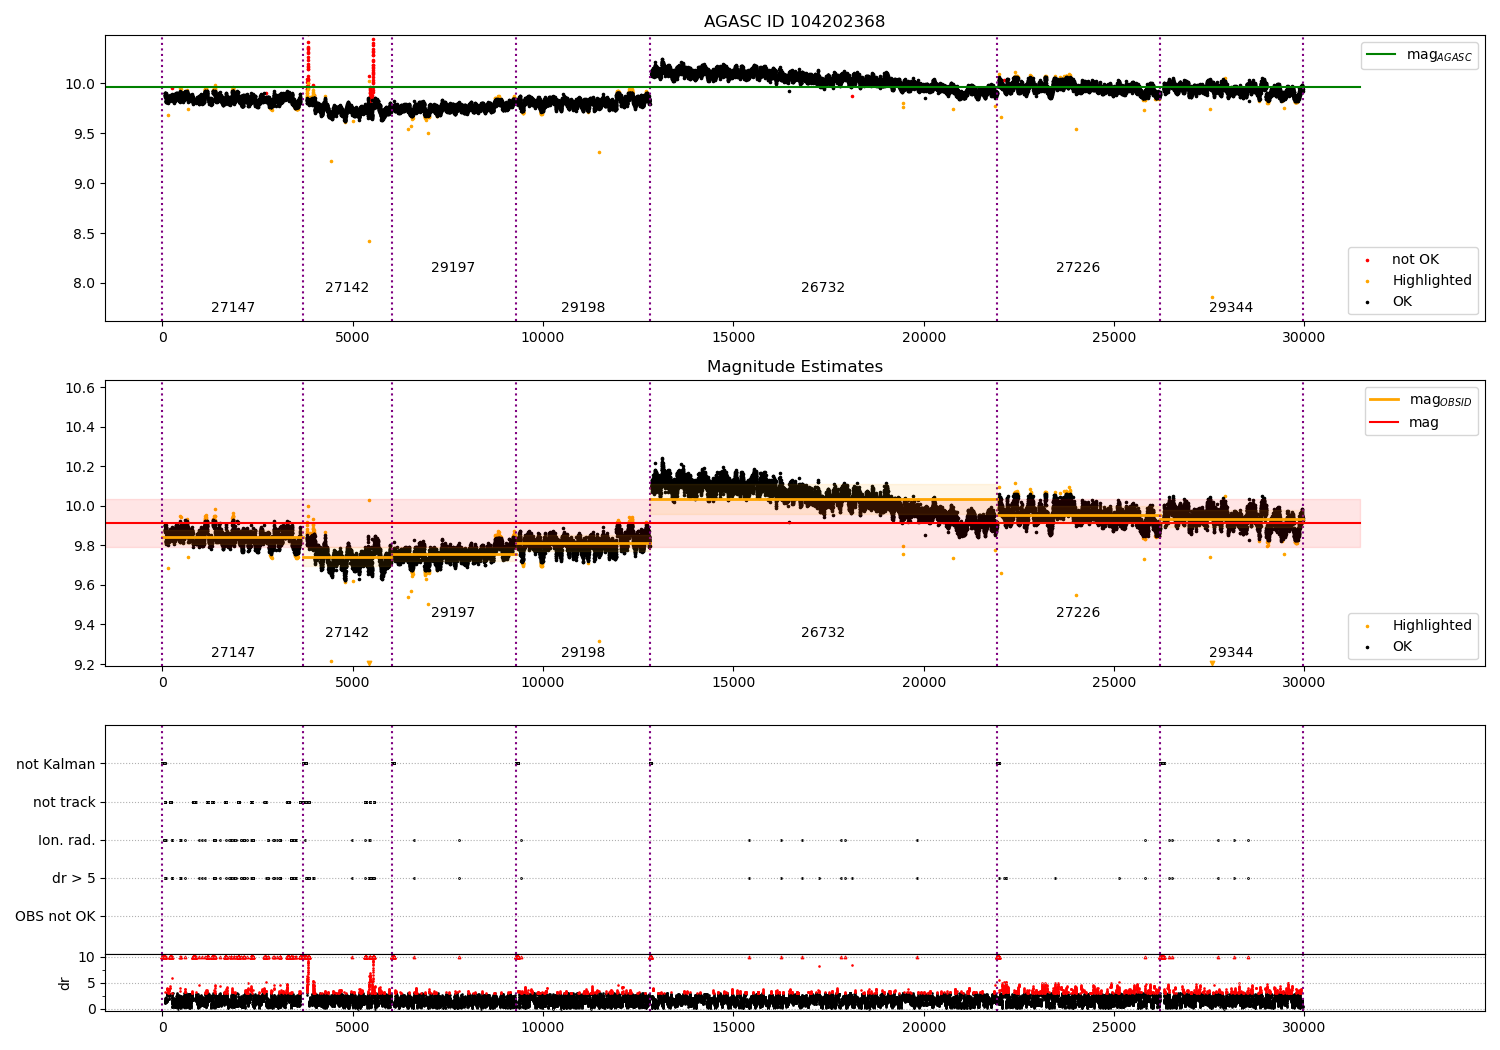Screen dimensions: 1500x1050
Task: Click the 10.6 y-axis tick label
Action: pyautogui.click(x=80, y=388)
